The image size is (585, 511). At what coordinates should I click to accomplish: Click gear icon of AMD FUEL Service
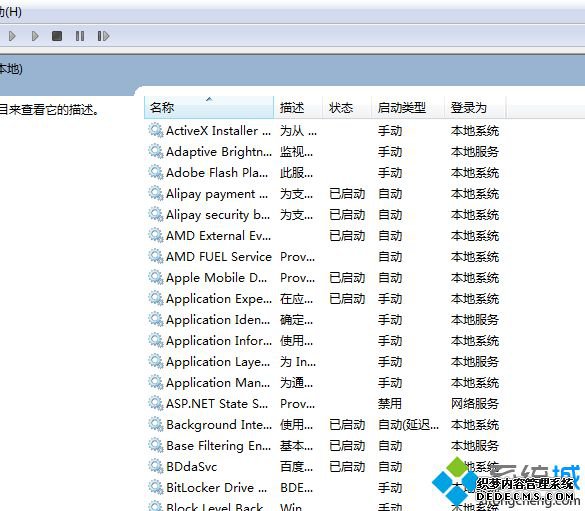156,256
